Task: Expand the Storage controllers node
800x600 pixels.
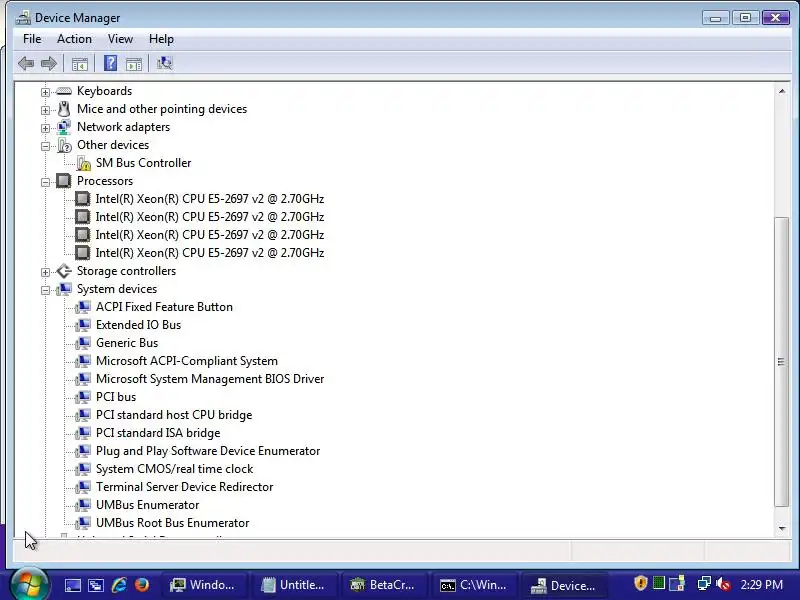Action: pyautogui.click(x=45, y=272)
